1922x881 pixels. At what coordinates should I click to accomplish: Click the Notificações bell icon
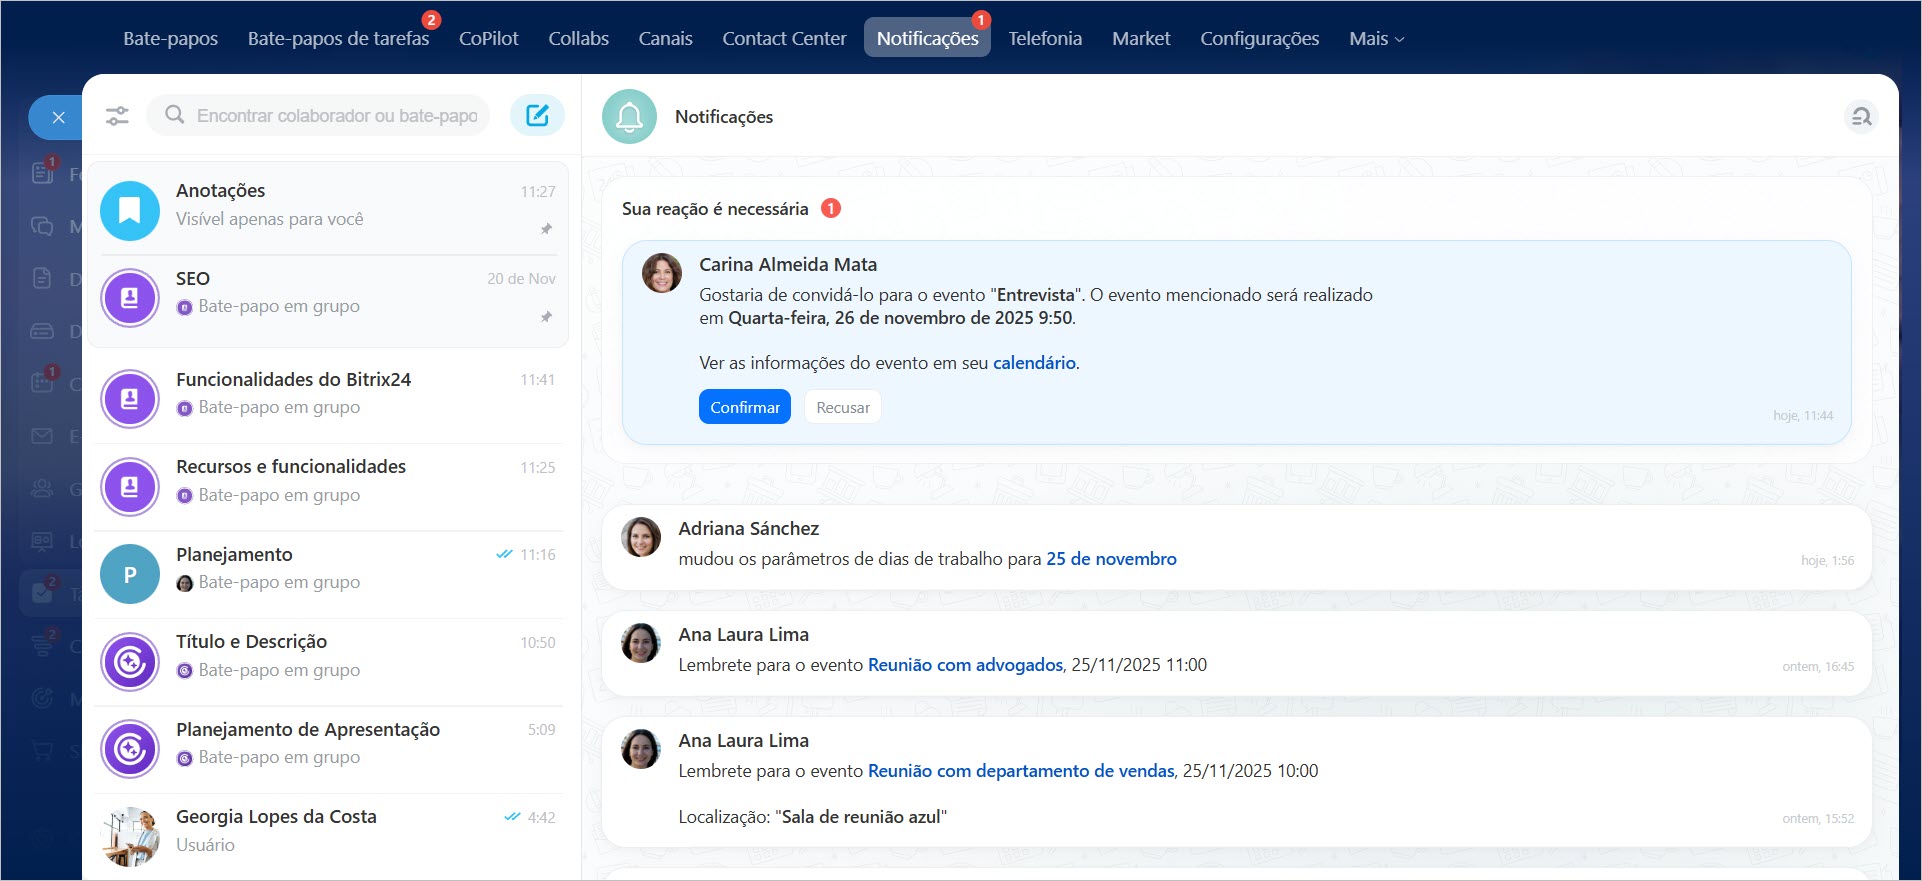pos(629,117)
